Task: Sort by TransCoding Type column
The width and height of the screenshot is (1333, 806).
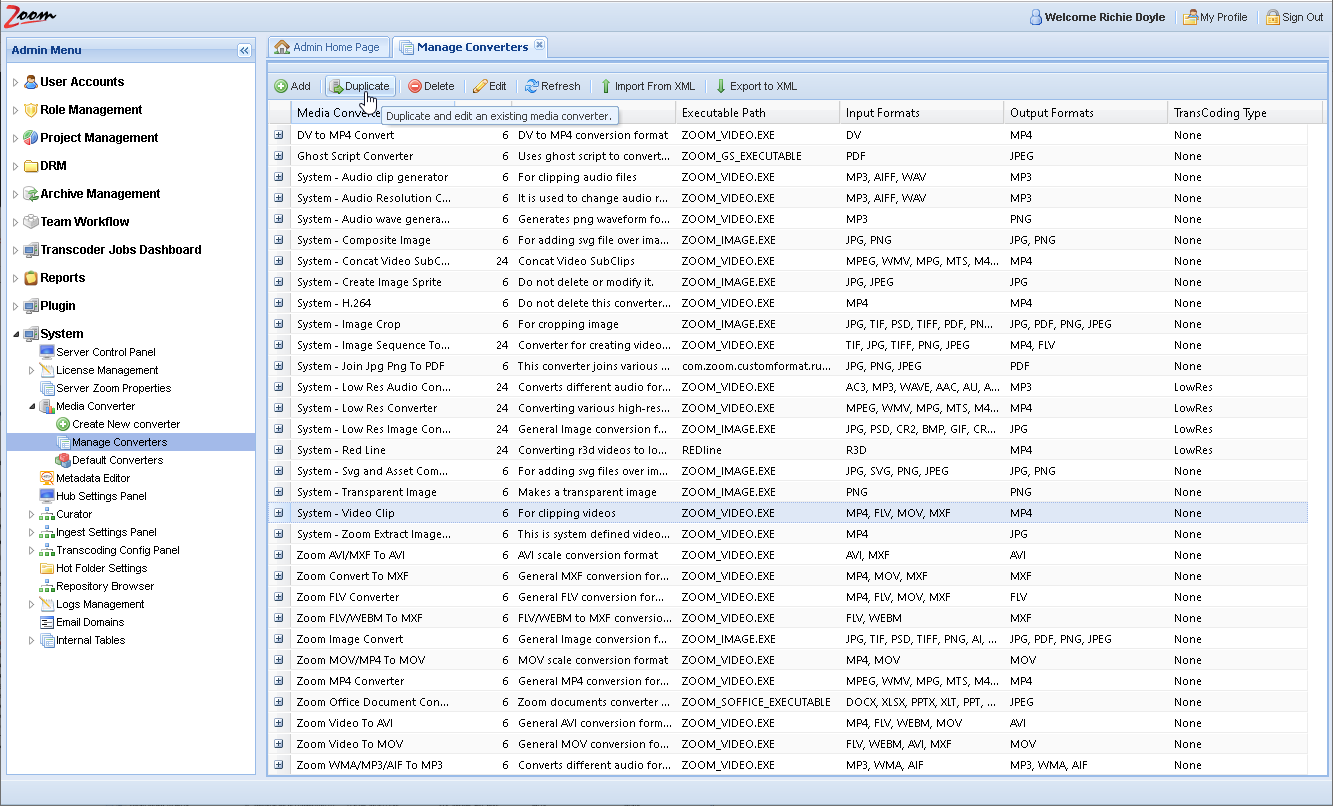Action: coord(1247,113)
